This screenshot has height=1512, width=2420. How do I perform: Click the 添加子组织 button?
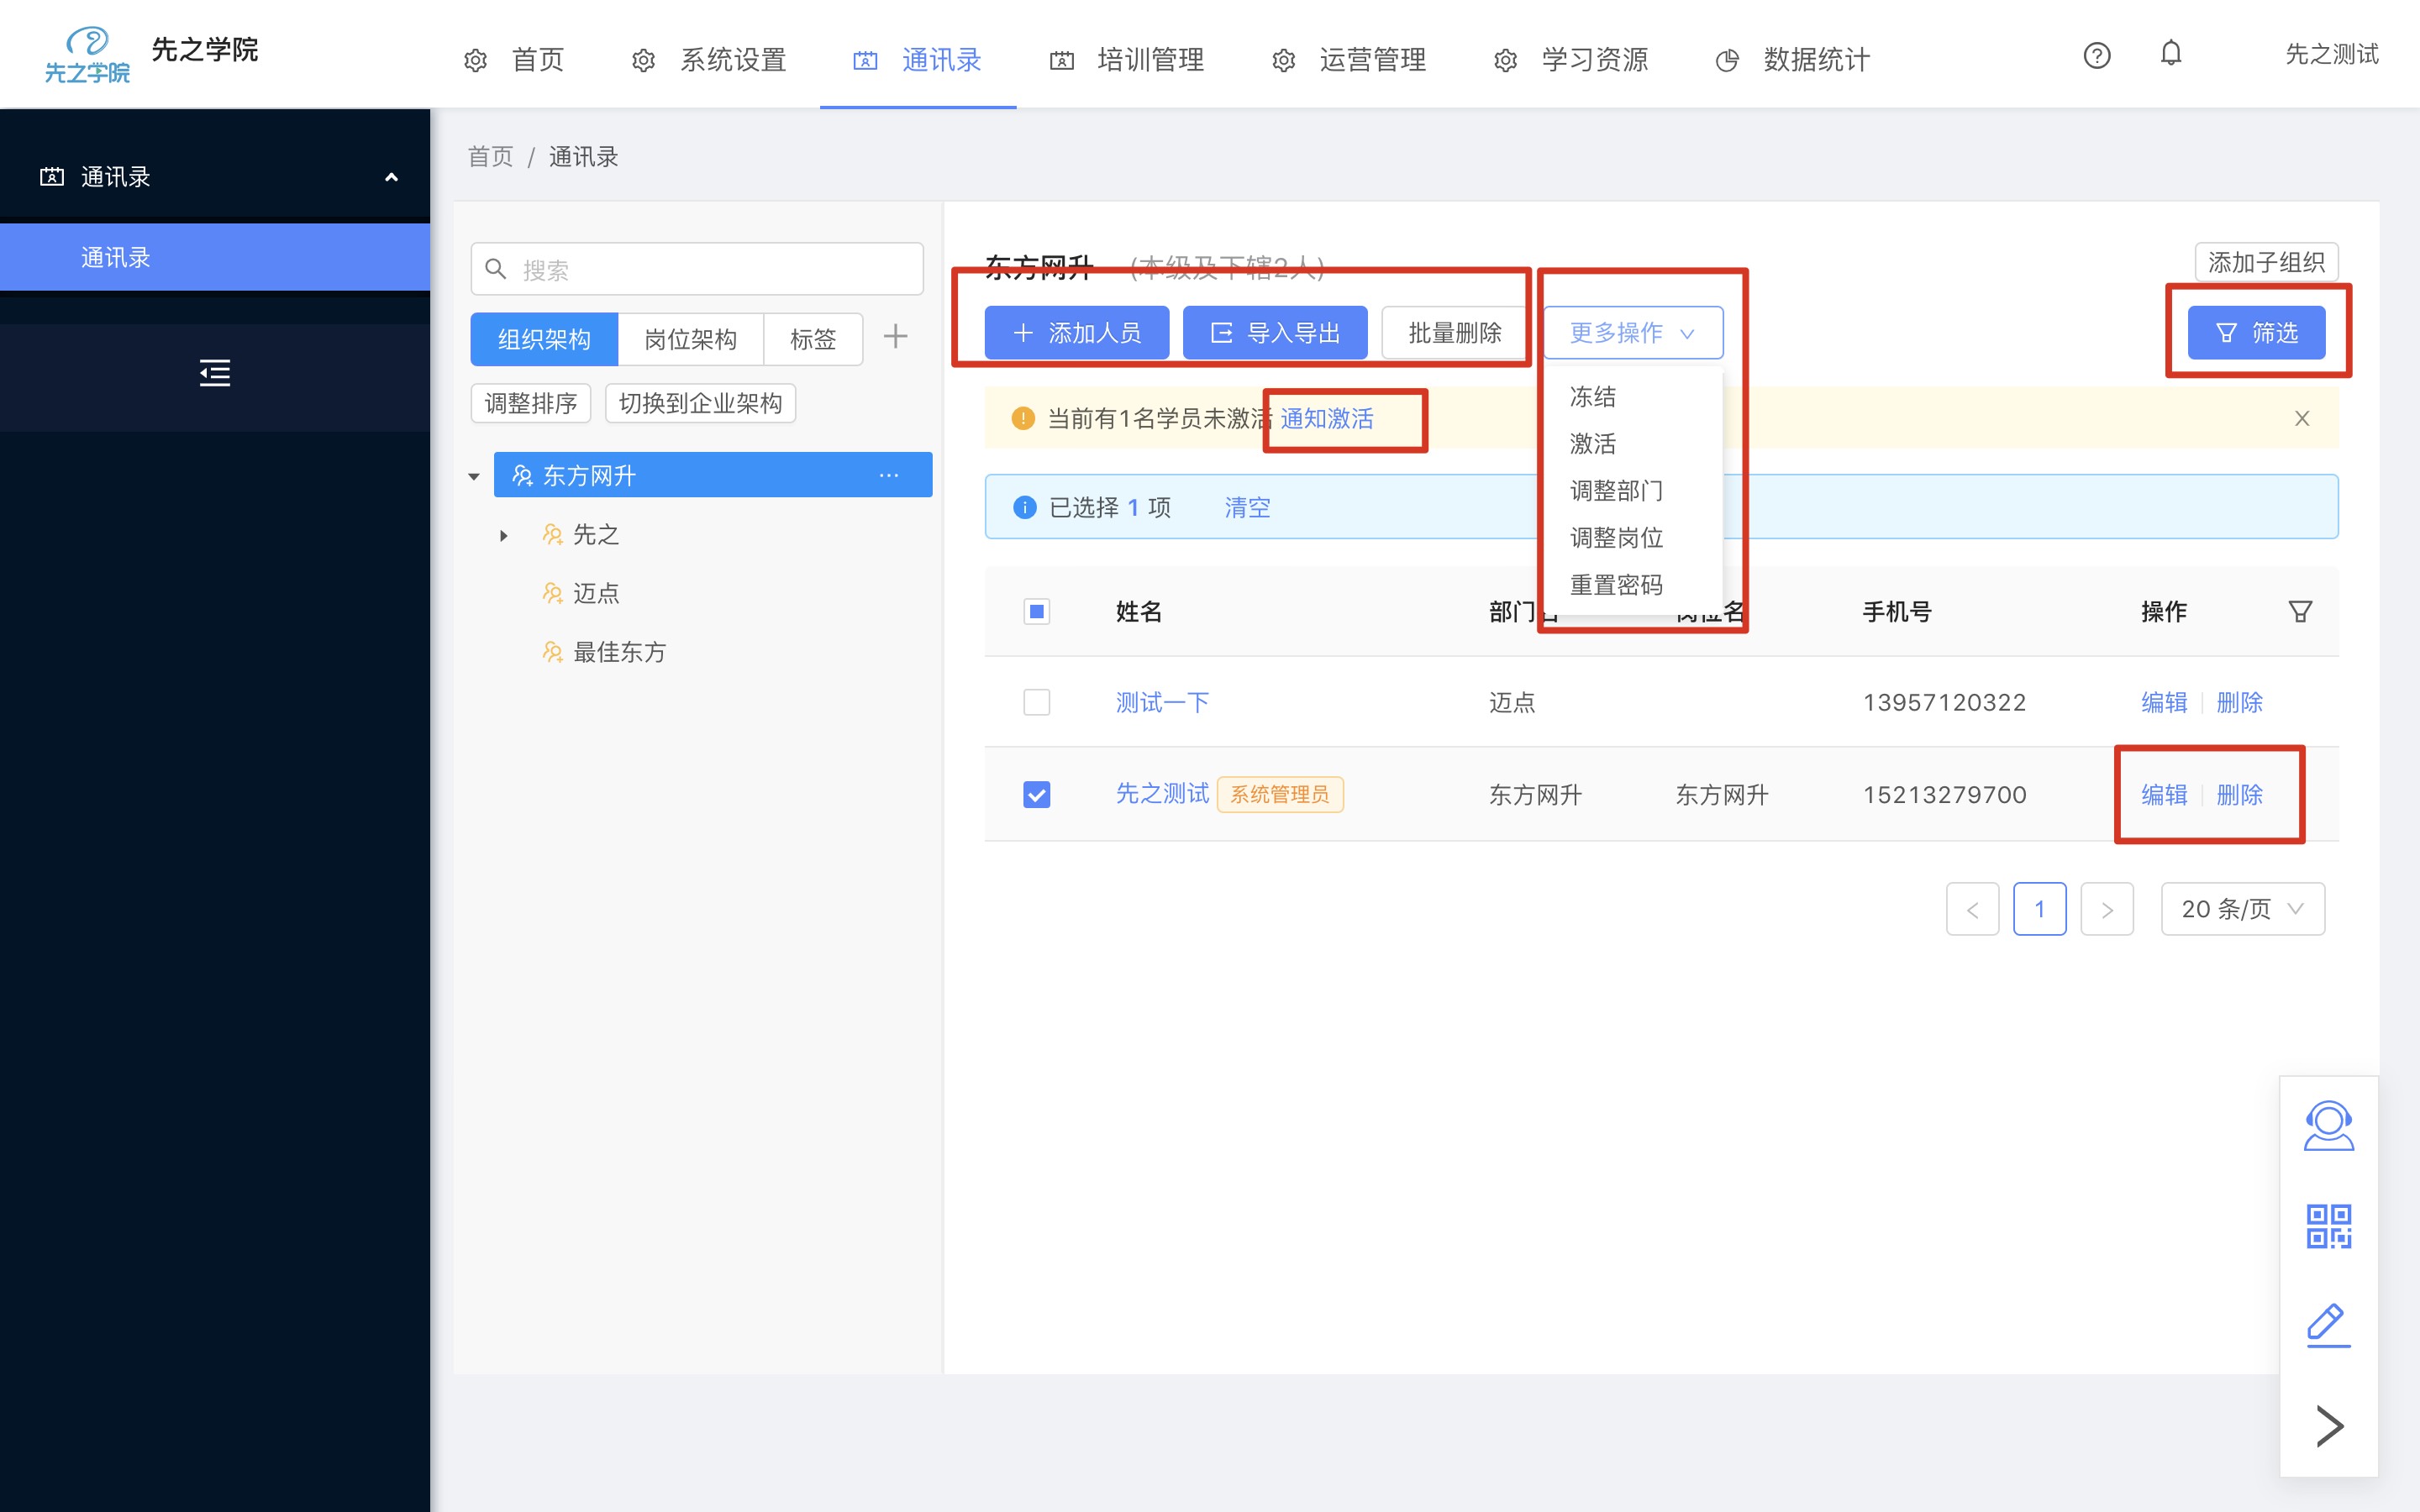coord(2266,262)
